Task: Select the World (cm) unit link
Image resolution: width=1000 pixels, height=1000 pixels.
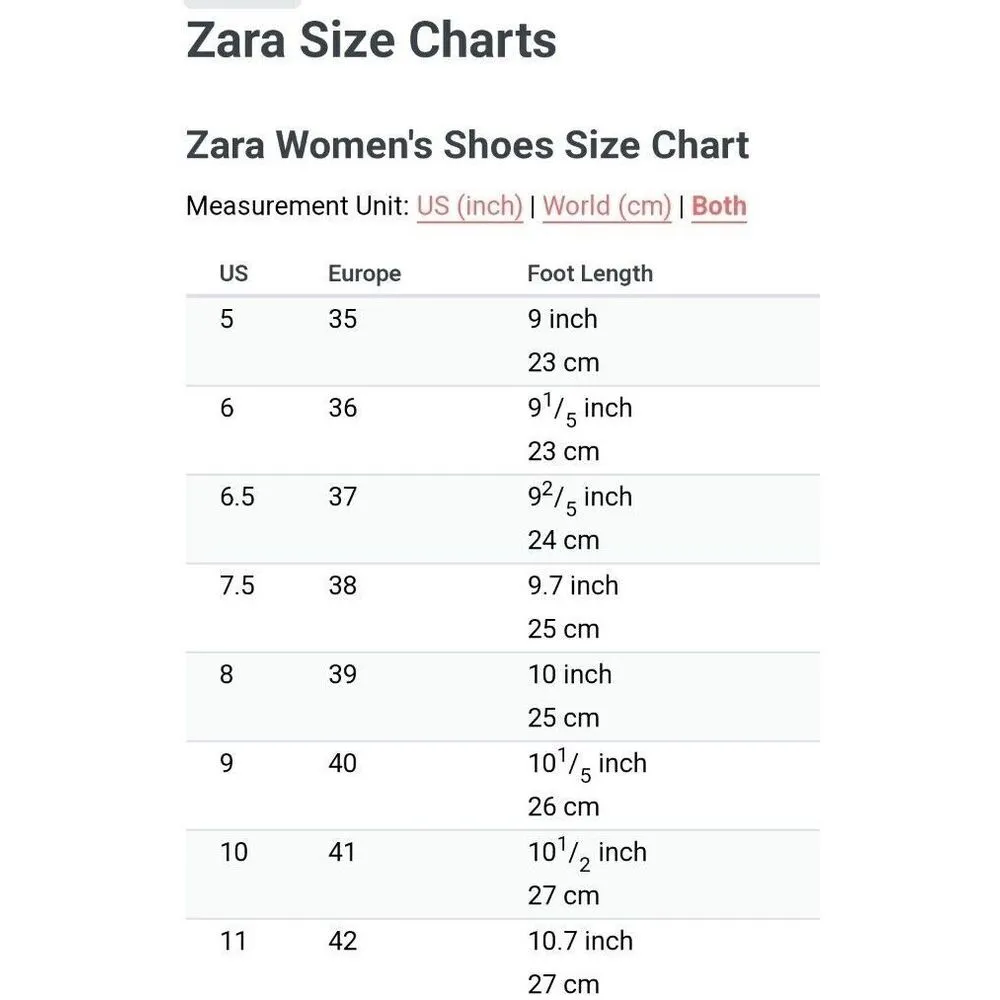Action: (607, 206)
